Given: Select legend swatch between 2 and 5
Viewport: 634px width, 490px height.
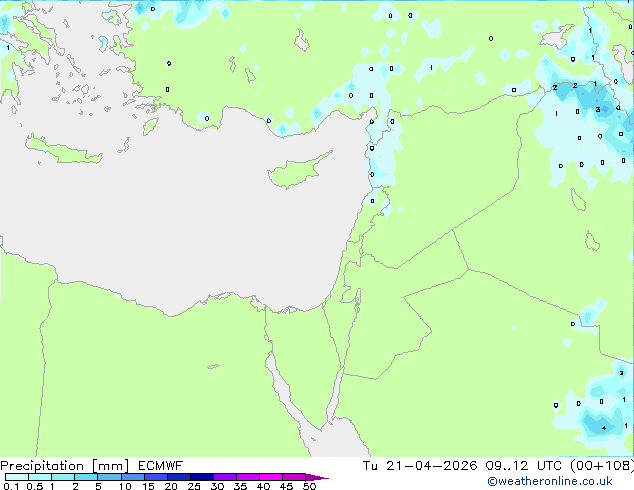Looking at the screenshot, I should 86,477.
